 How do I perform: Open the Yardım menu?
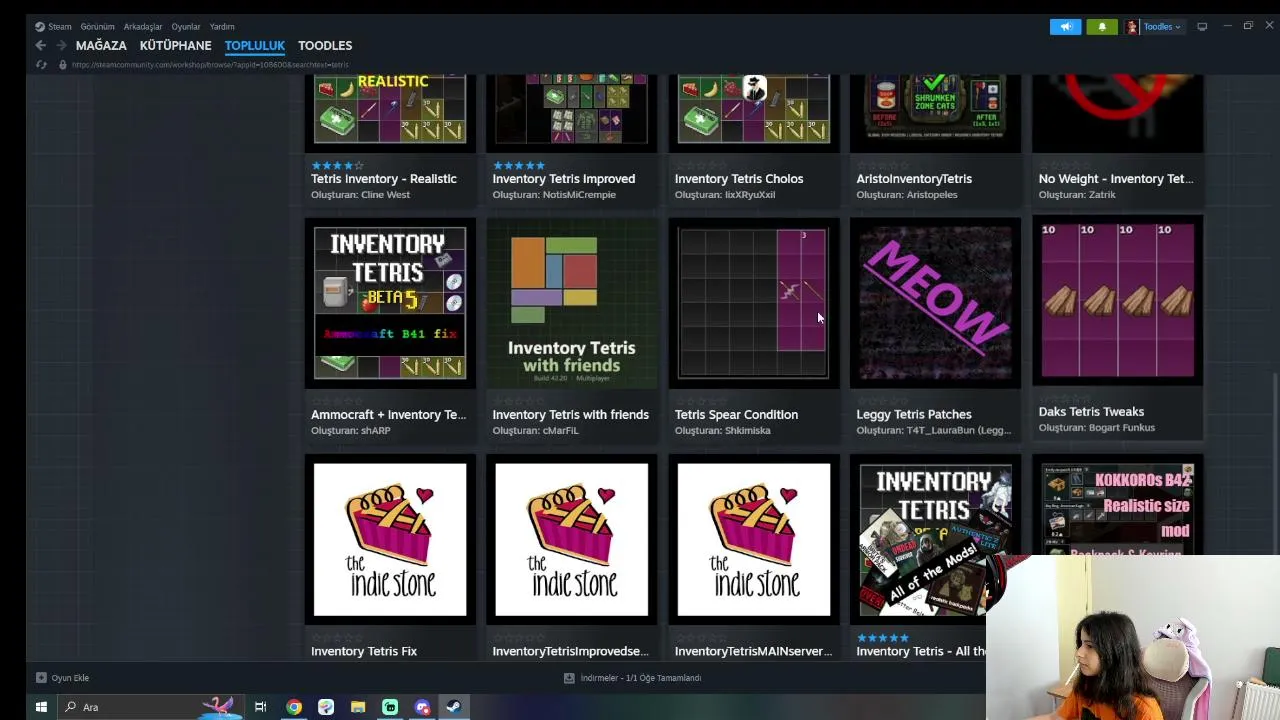pos(222,27)
